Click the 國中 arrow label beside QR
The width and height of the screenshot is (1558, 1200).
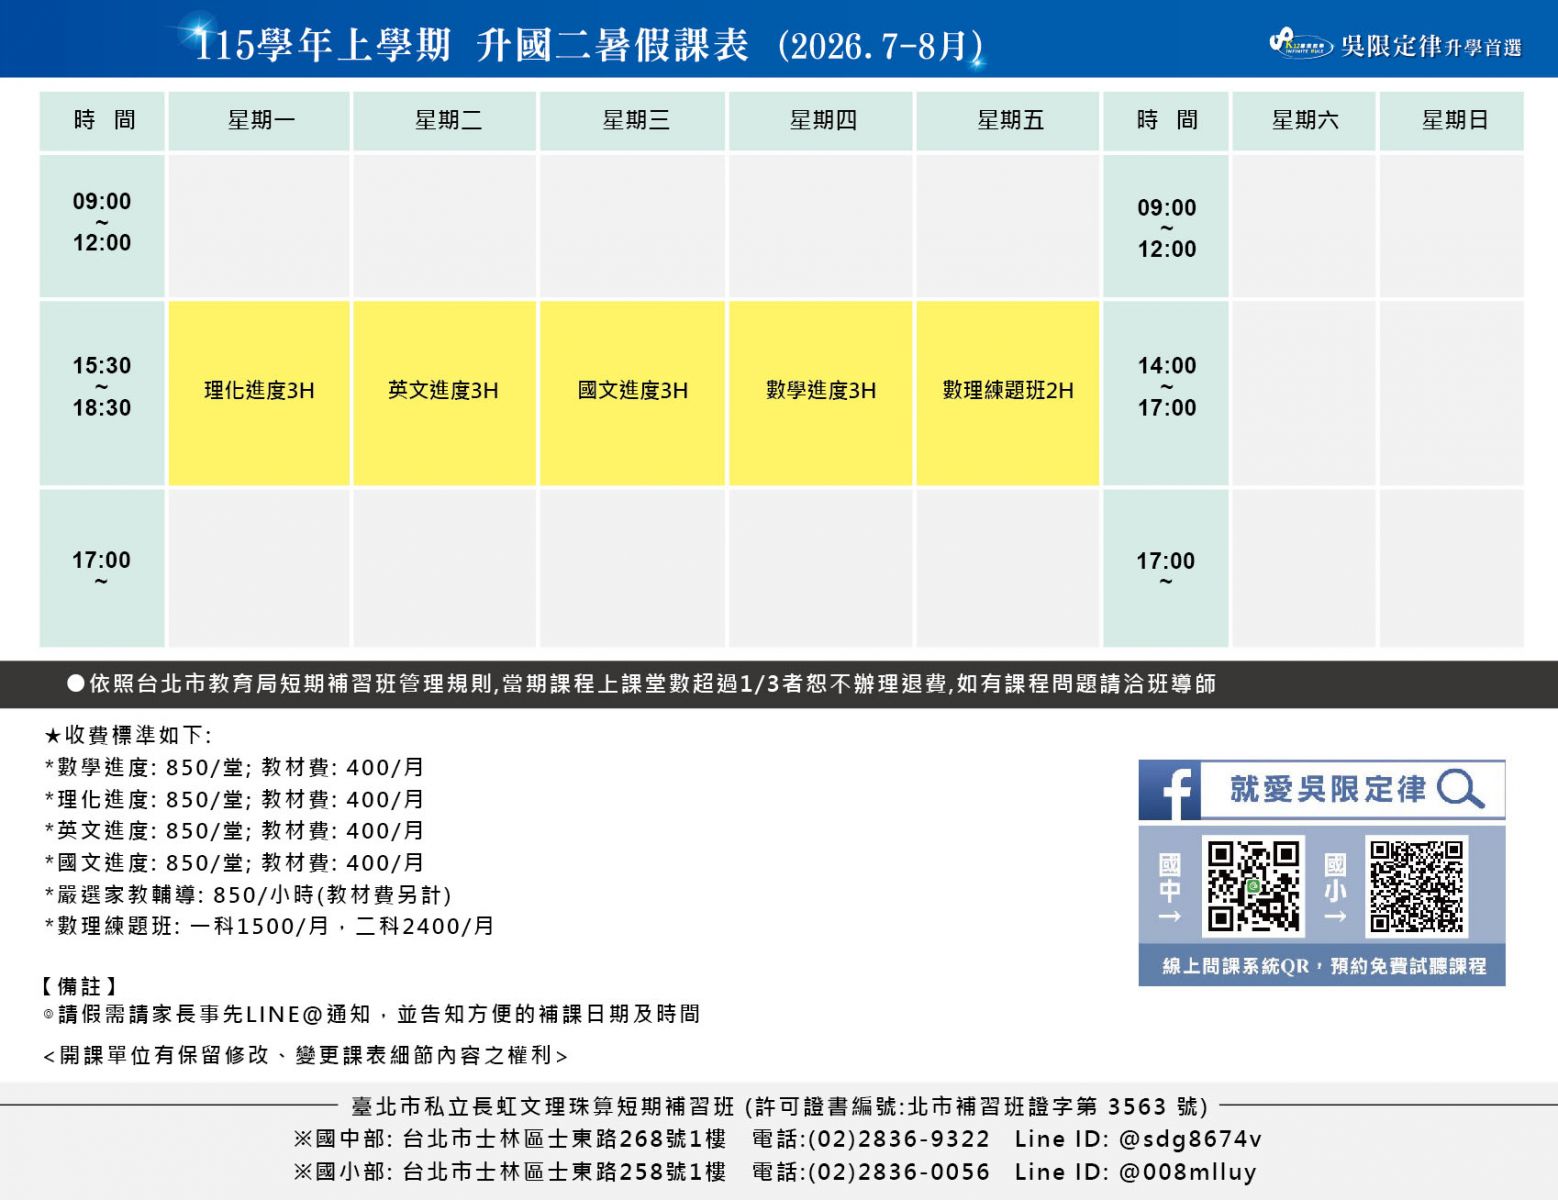(x=1170, y=888)
